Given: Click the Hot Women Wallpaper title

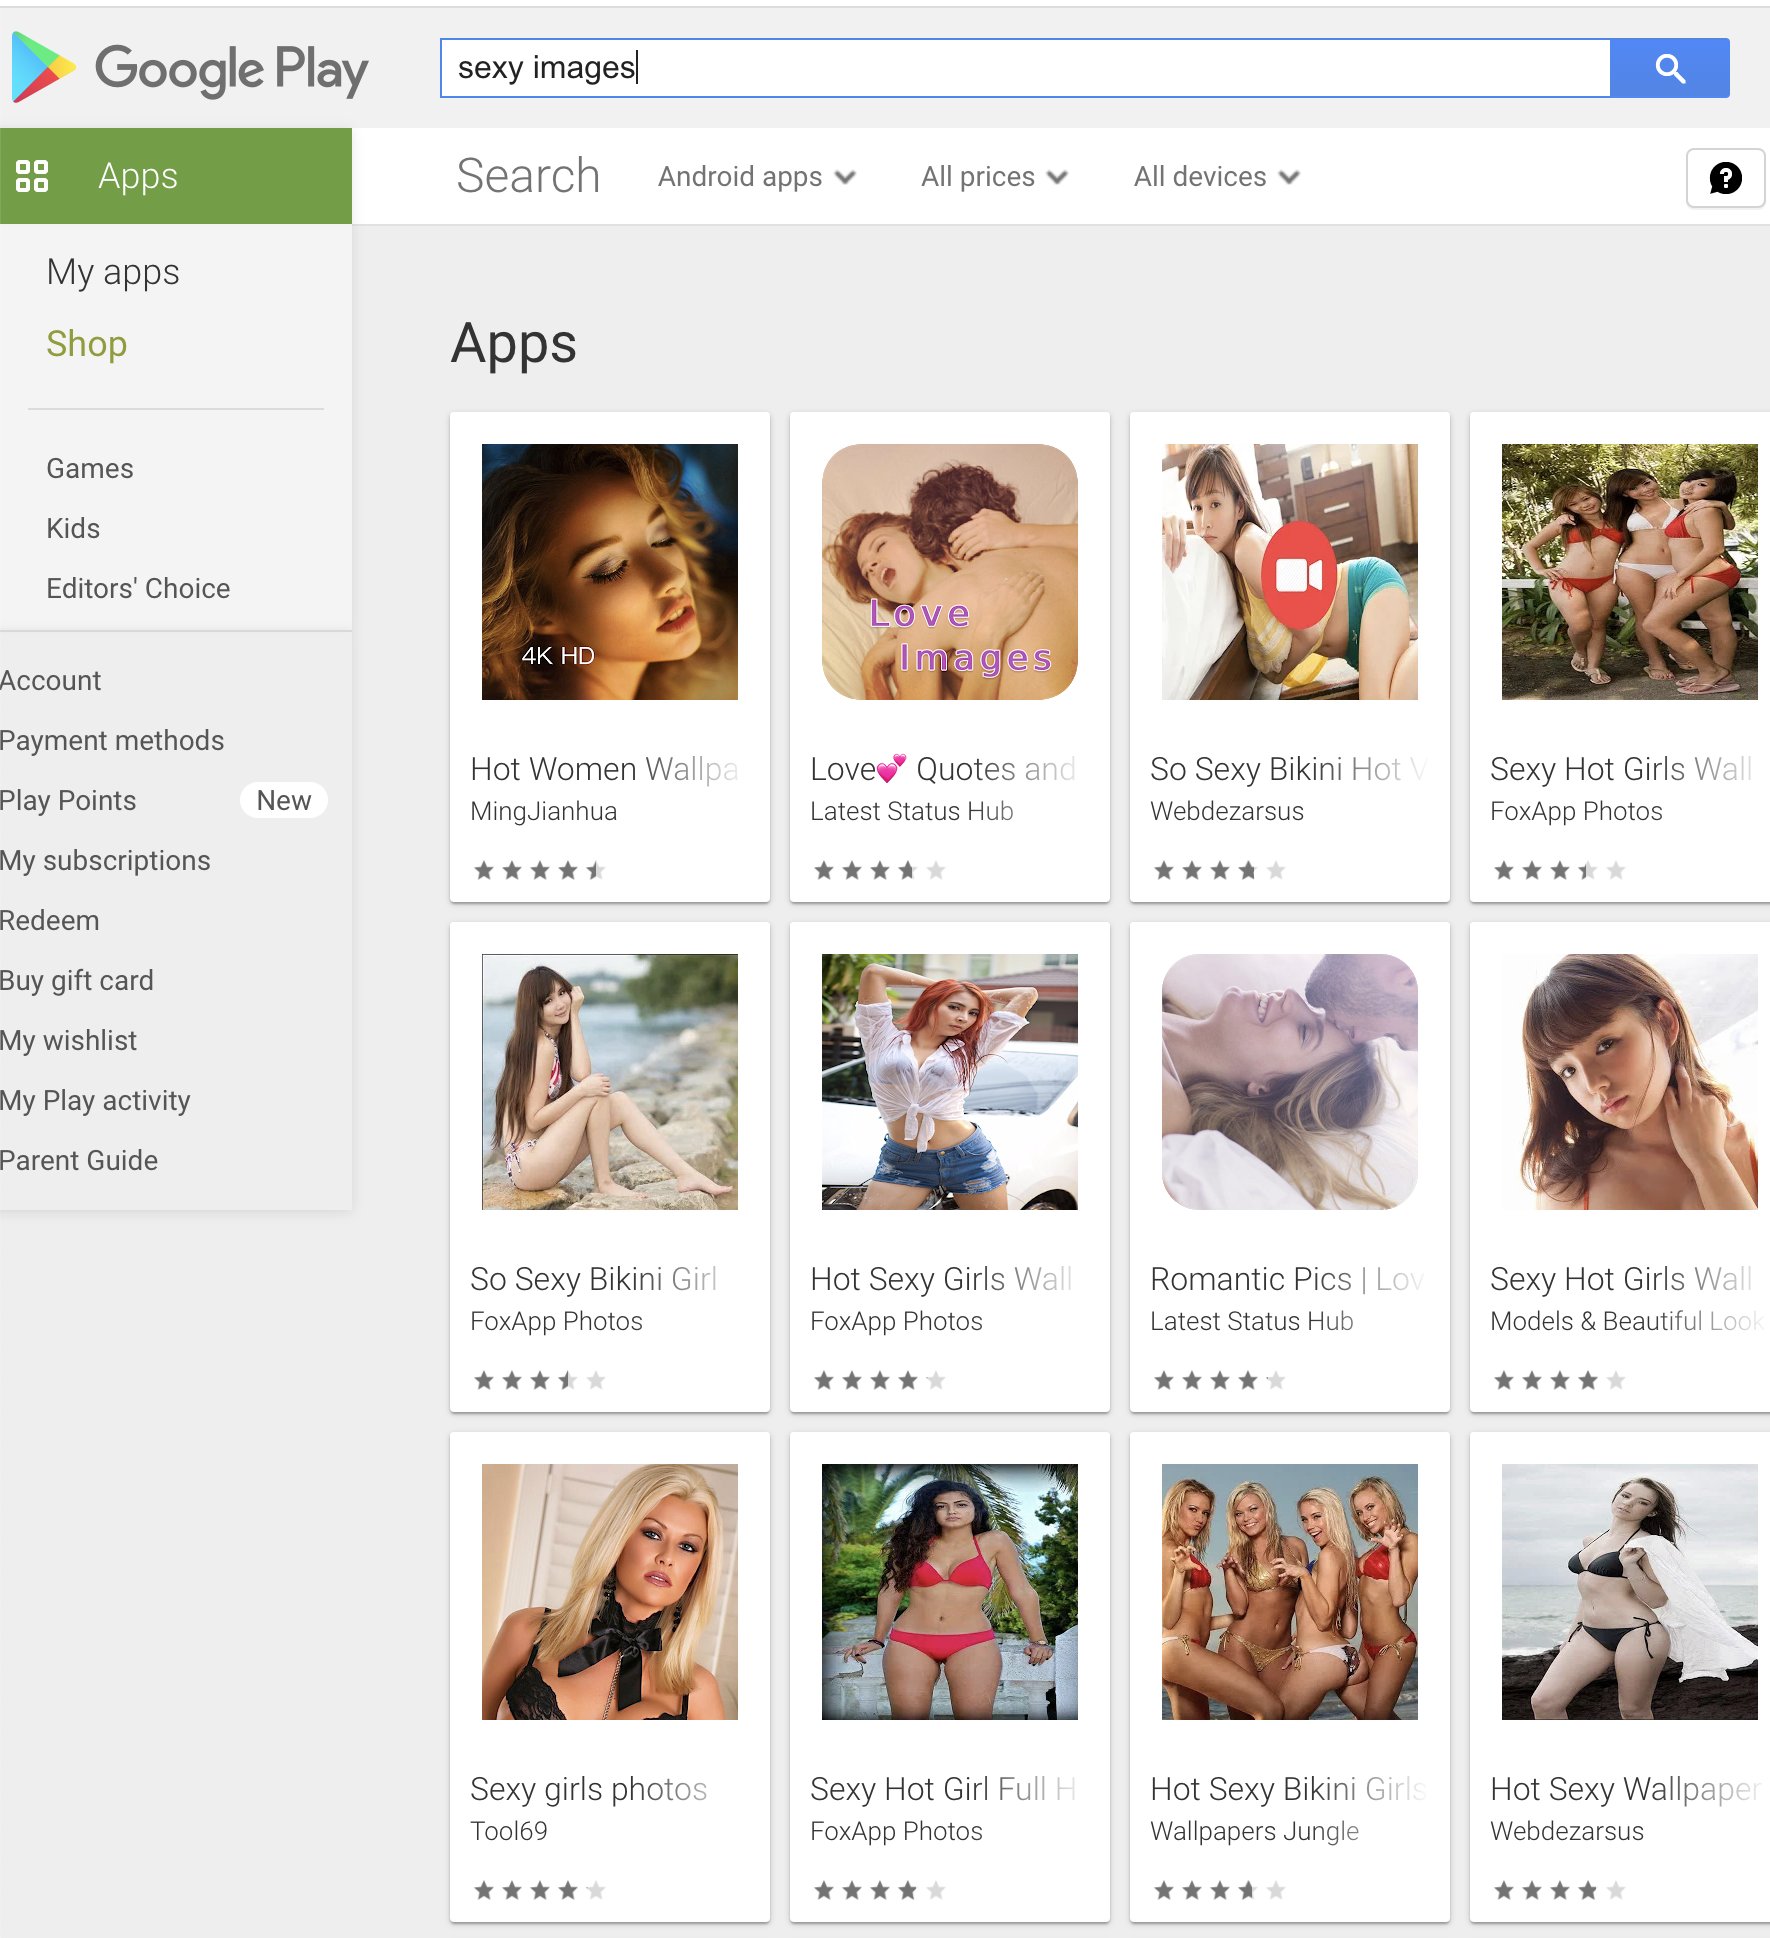Looking at the screenshot, I should pos(605,769).
